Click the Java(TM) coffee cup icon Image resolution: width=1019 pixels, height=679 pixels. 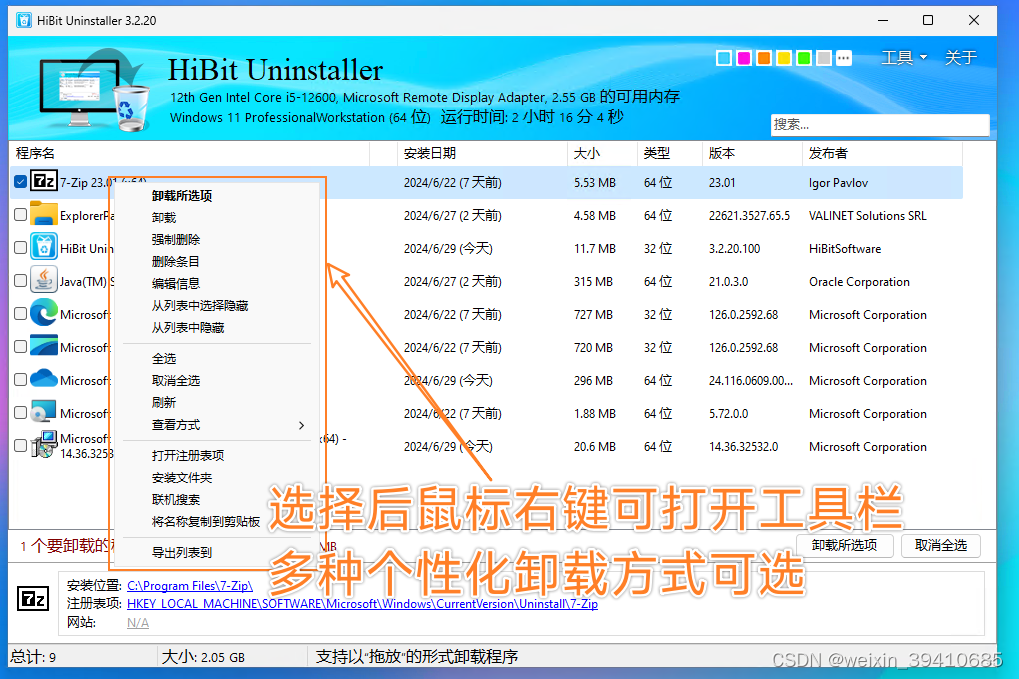44,280
